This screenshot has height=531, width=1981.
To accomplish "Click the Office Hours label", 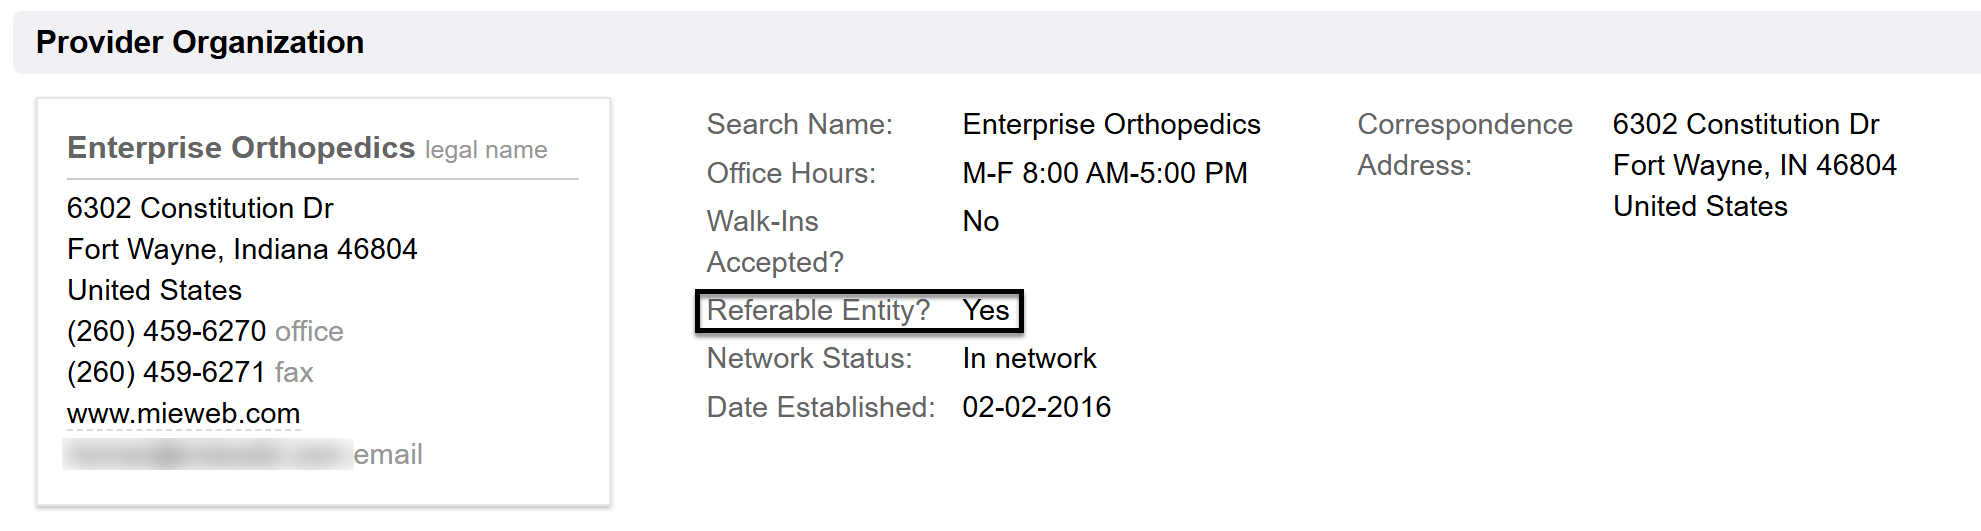I will 790,173.
